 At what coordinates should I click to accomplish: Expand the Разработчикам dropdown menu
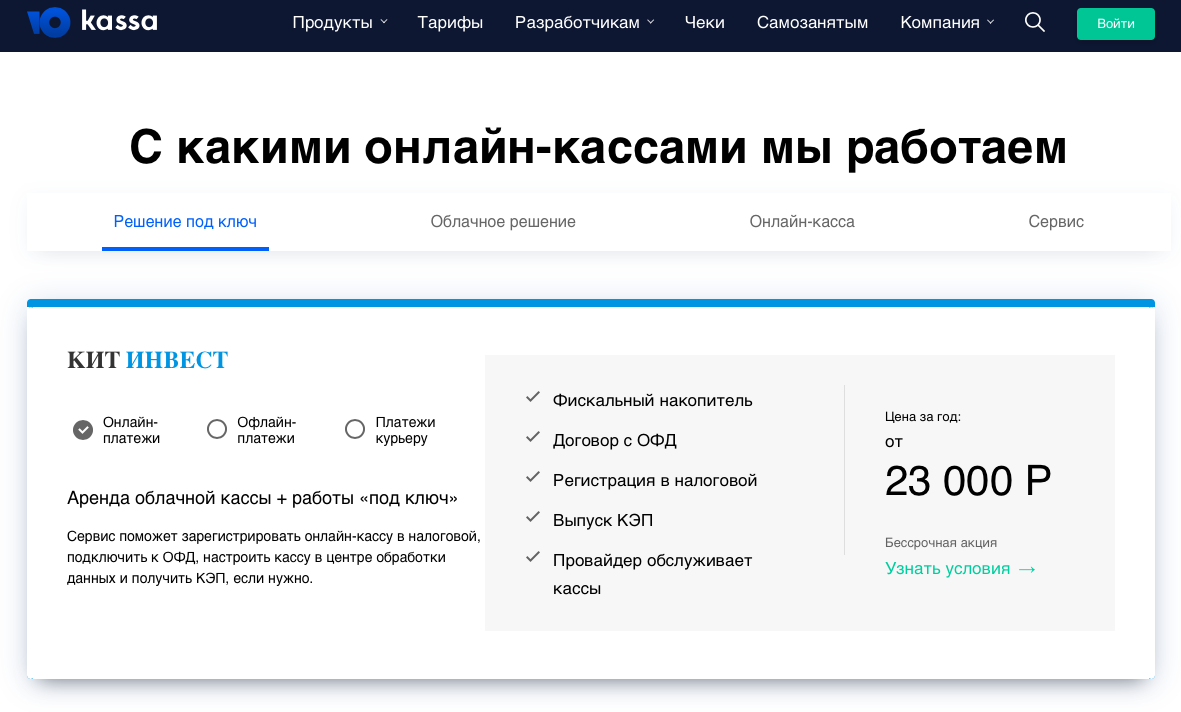584,22
